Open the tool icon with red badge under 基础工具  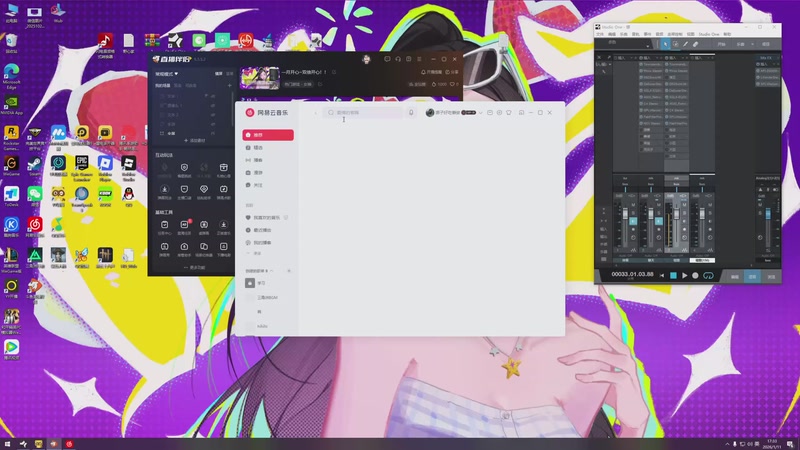(x=184, y=224)
